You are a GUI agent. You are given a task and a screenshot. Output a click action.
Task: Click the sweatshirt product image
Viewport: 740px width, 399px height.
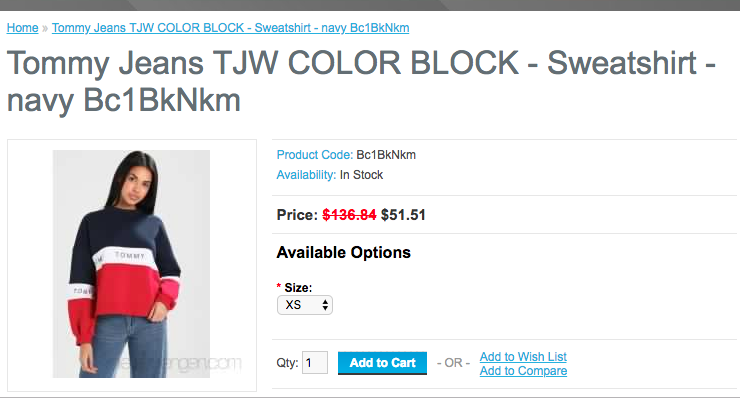(x=131, y=264)
